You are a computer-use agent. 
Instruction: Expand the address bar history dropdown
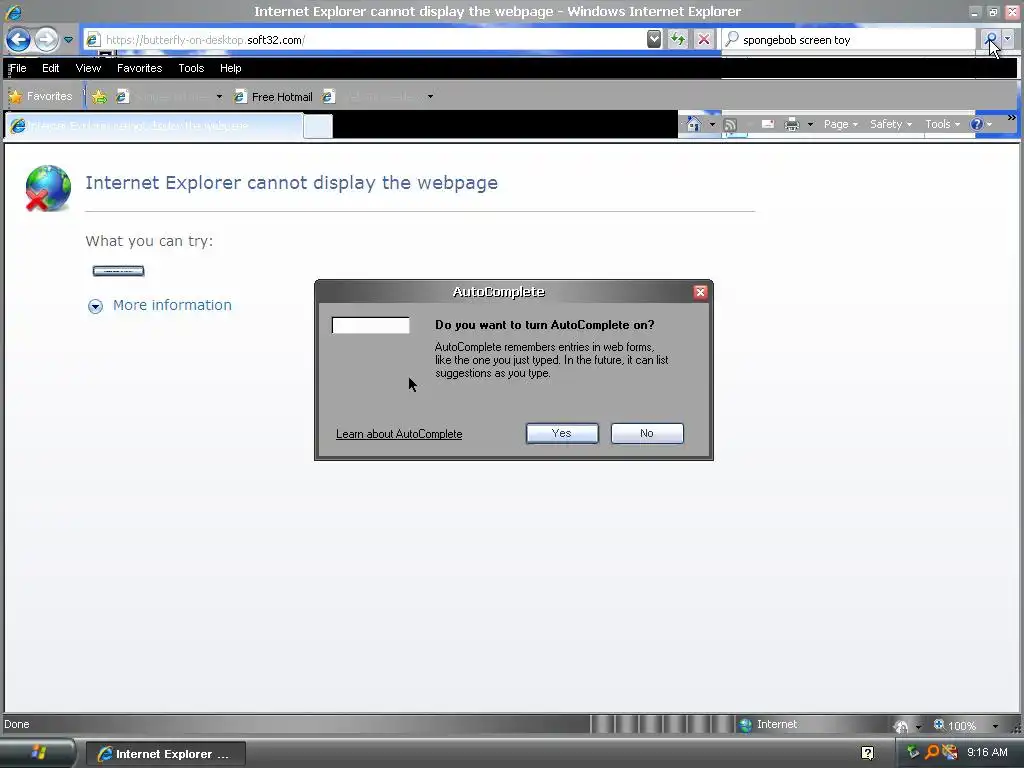654,39
